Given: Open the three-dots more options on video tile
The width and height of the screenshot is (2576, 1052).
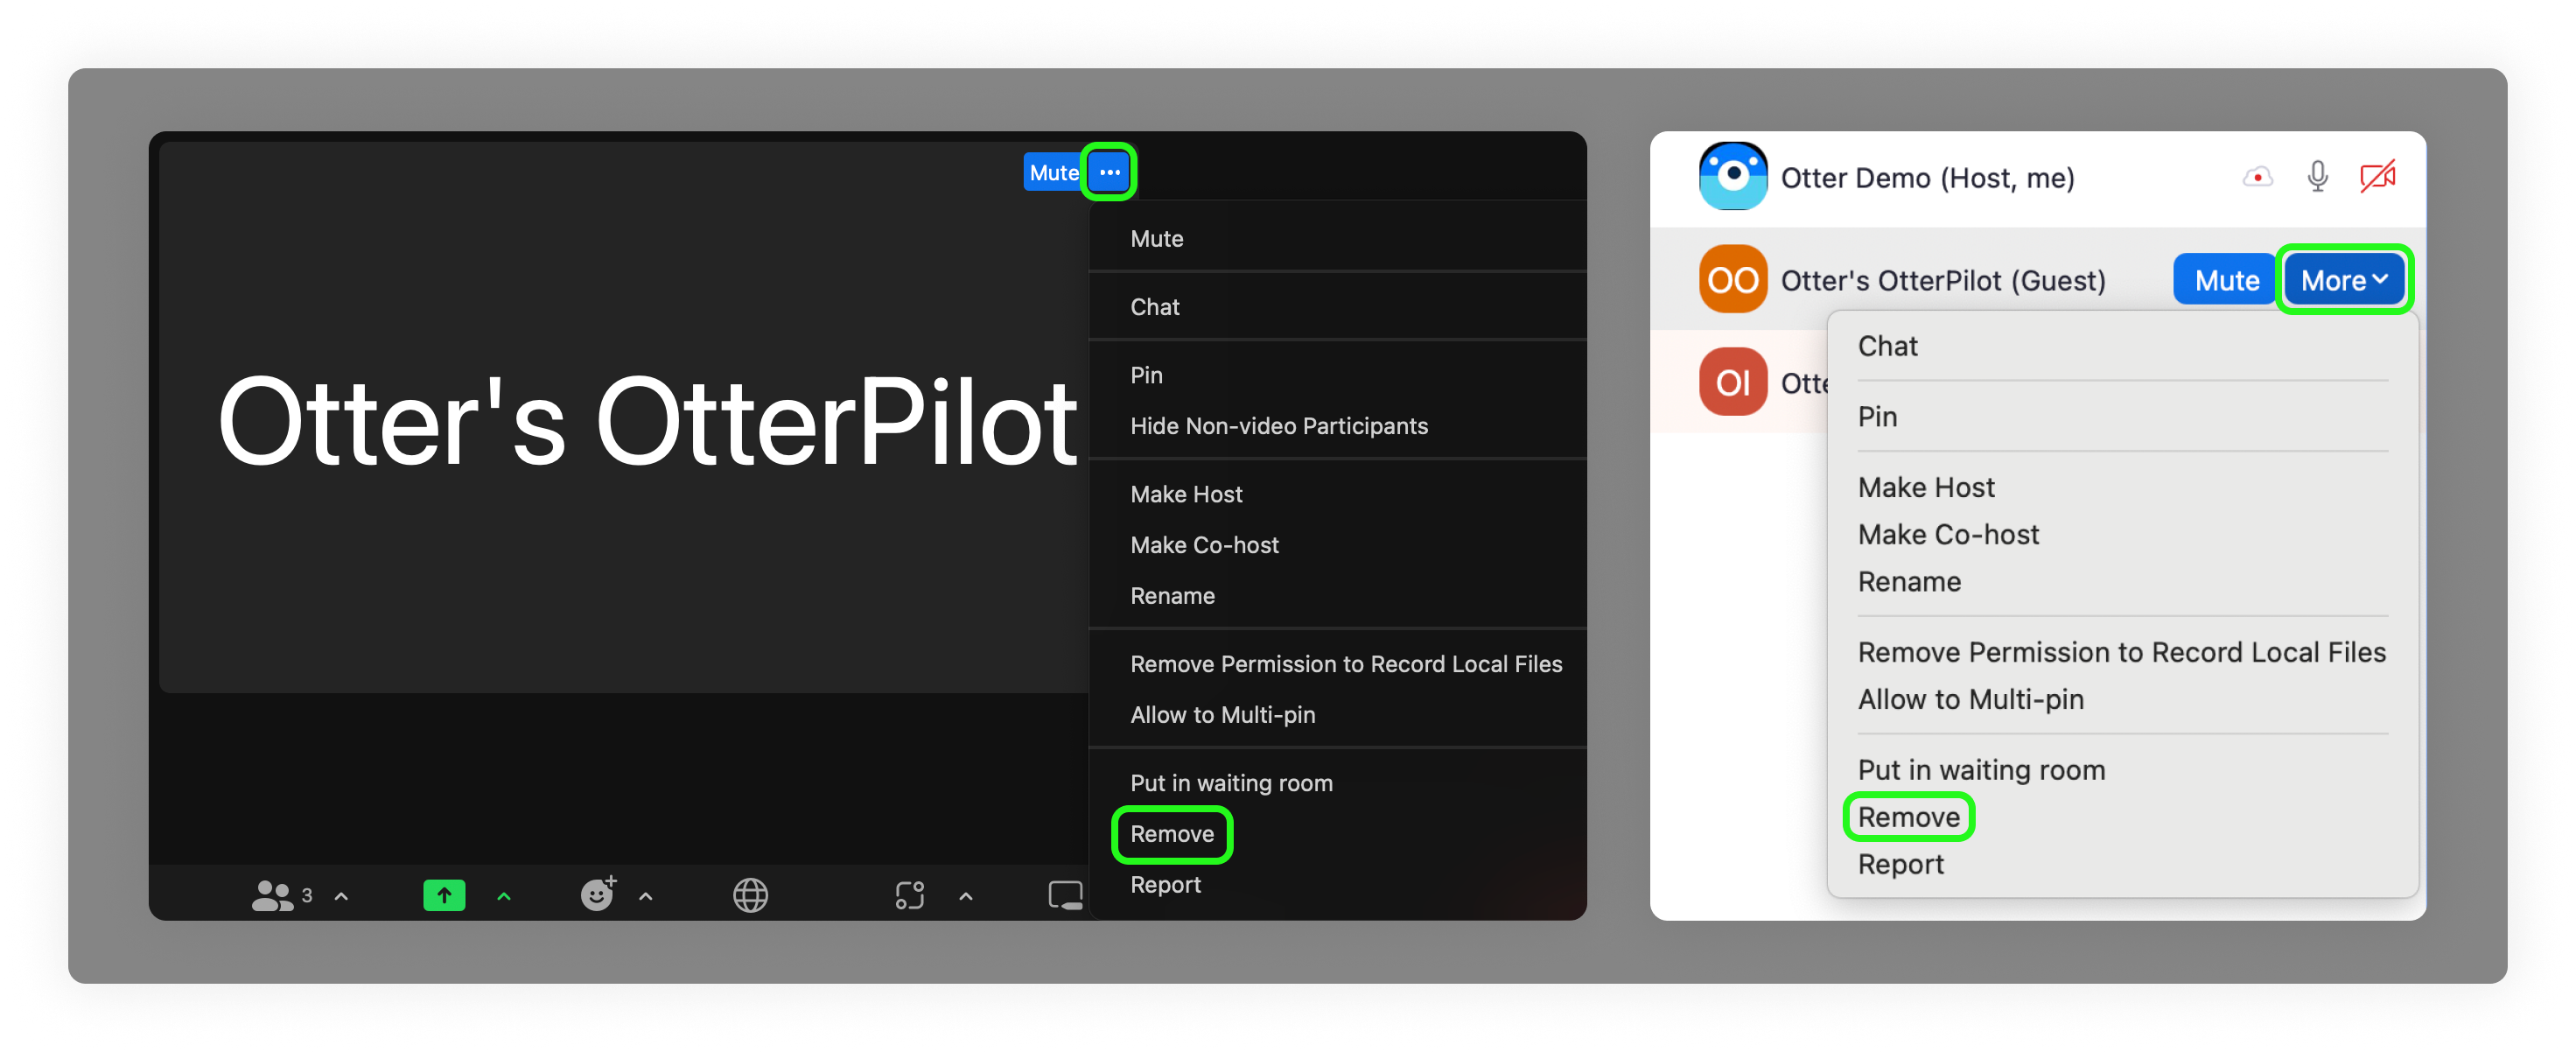Looking at the screenshot, I should 1109,172.
